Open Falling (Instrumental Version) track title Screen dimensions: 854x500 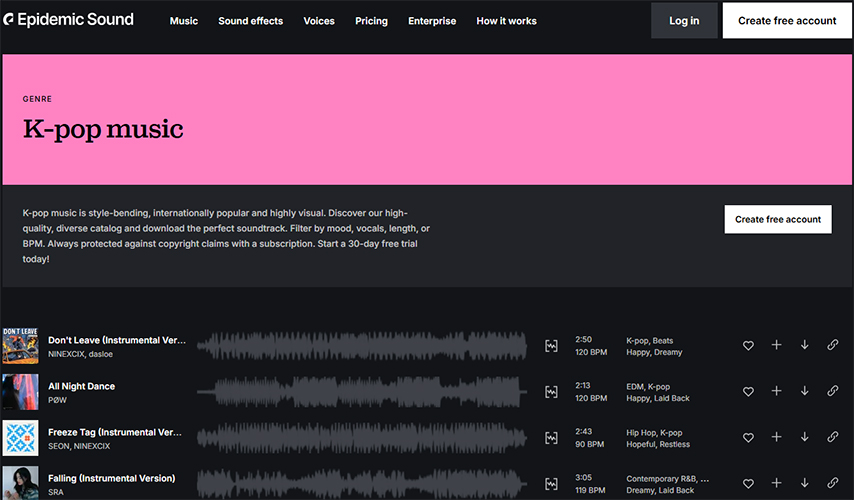coord(112,478)
